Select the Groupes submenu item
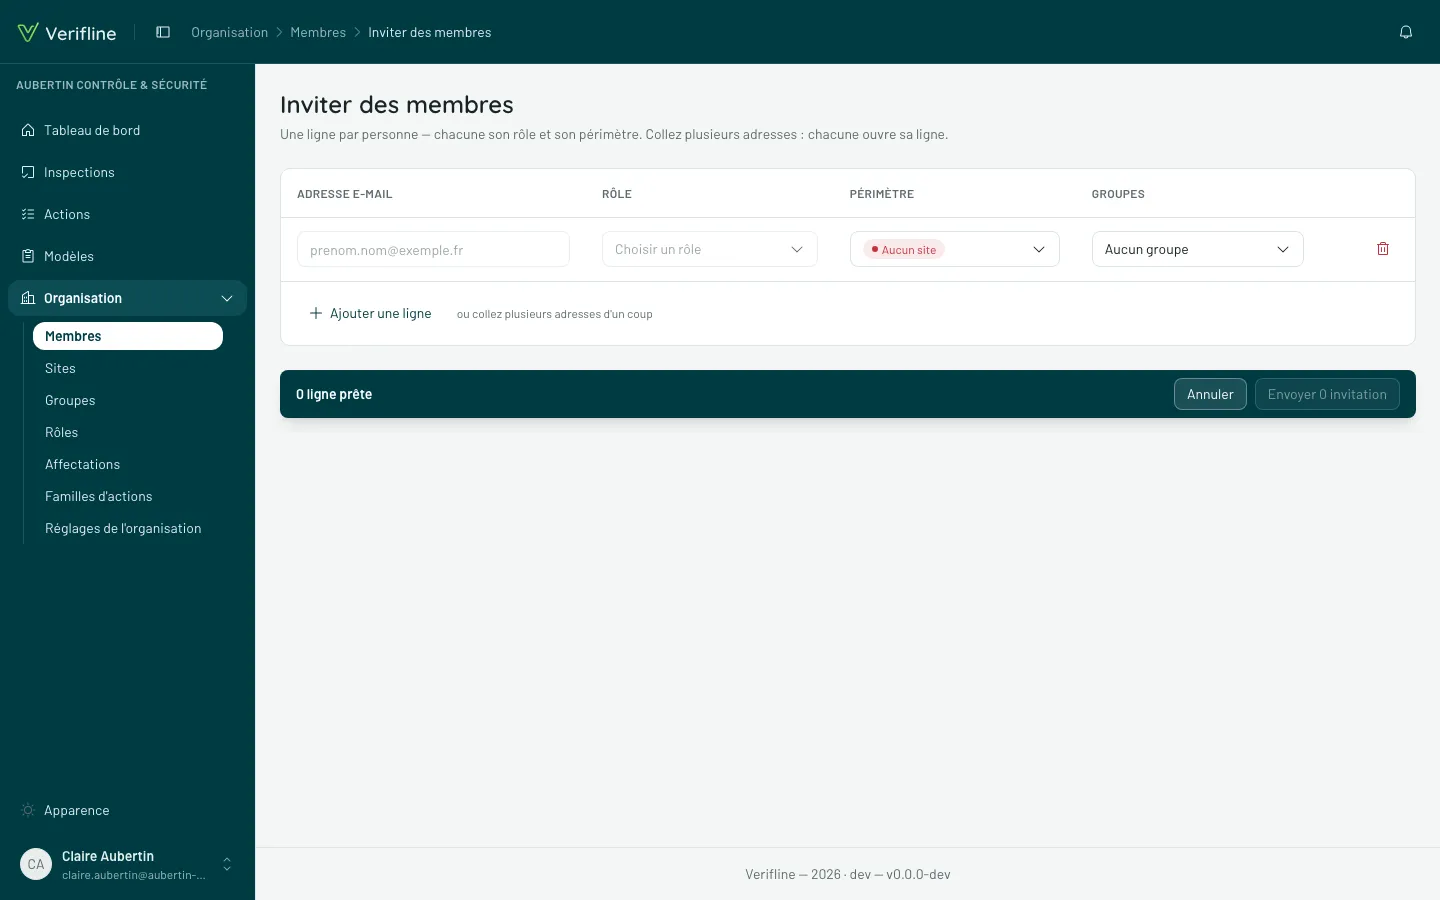Image resolution: width=1440 pixels, height=900 pixels. (128, 400)
